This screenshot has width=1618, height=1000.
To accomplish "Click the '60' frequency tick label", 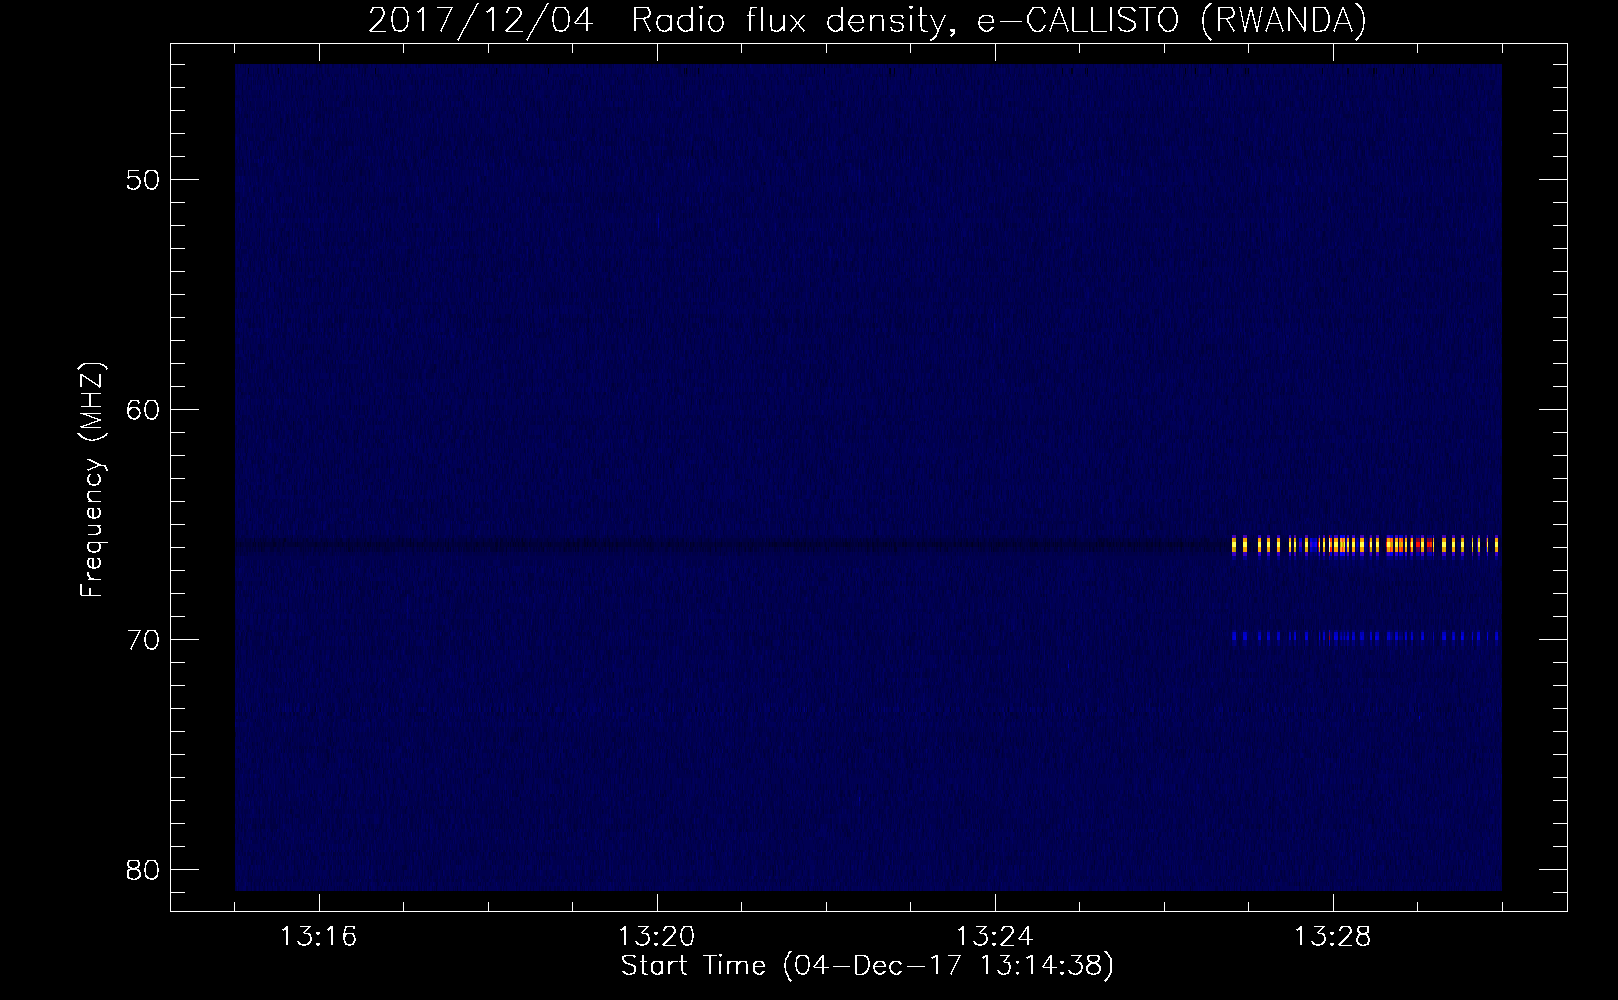I will (x=143, y=410).
